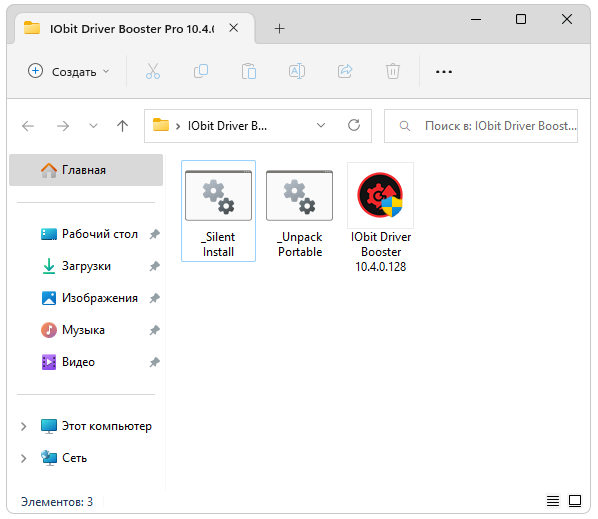The width and height of the screenshot is (598, 519).
Task: Open Музыка in sidebar
Action: tap(73, 330)
